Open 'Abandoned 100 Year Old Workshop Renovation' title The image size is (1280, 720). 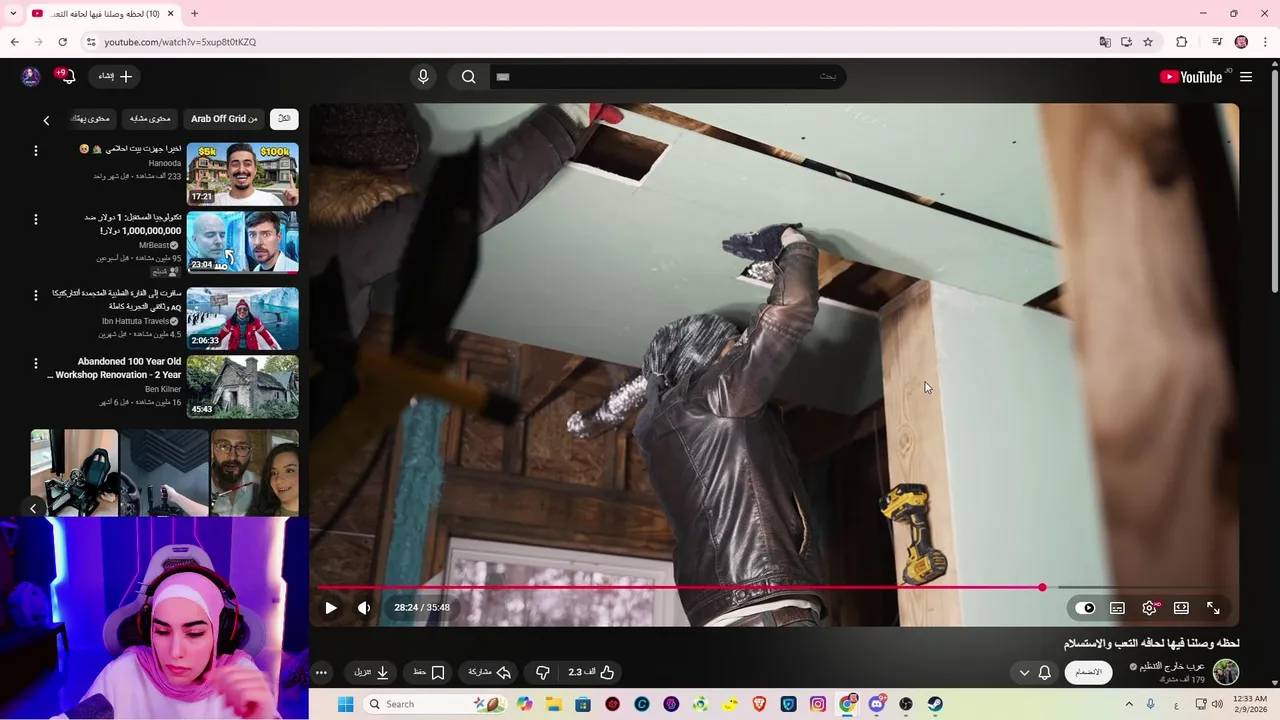tap(115, 368)
